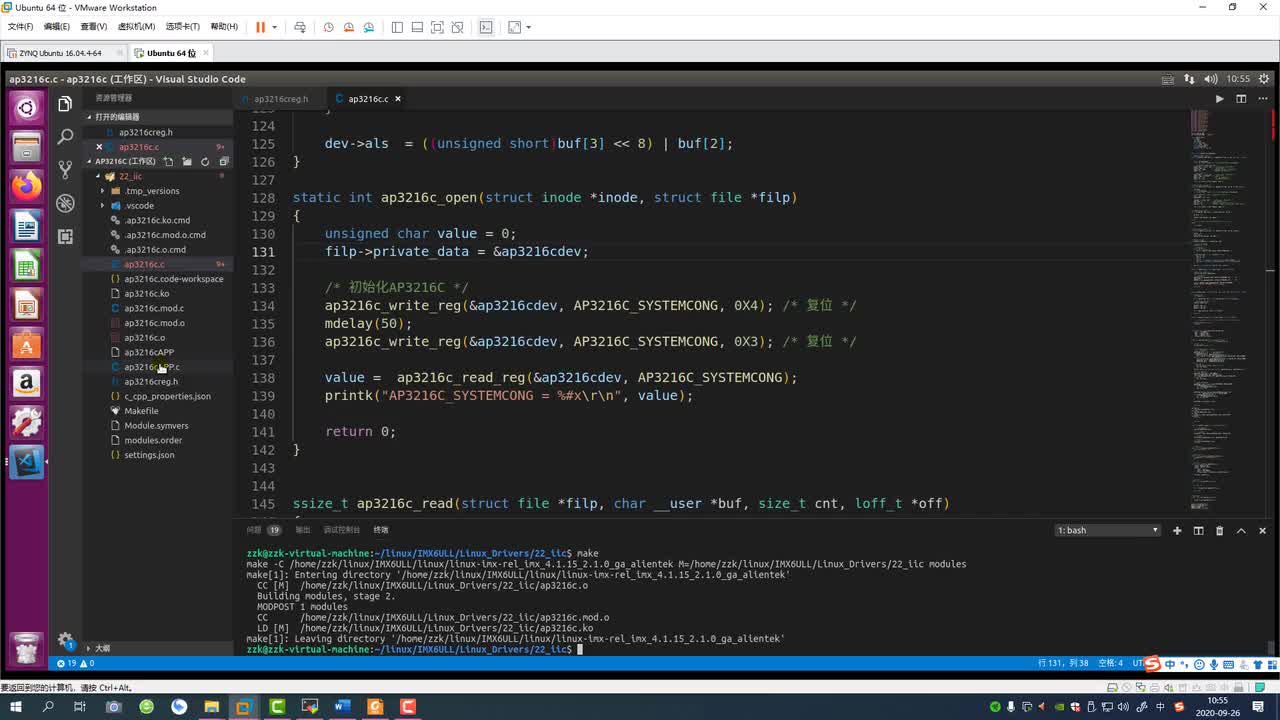Open ap3216cAPP.c file in explorer
This screenshot has height=720, width=1280.
click(152, 367)
